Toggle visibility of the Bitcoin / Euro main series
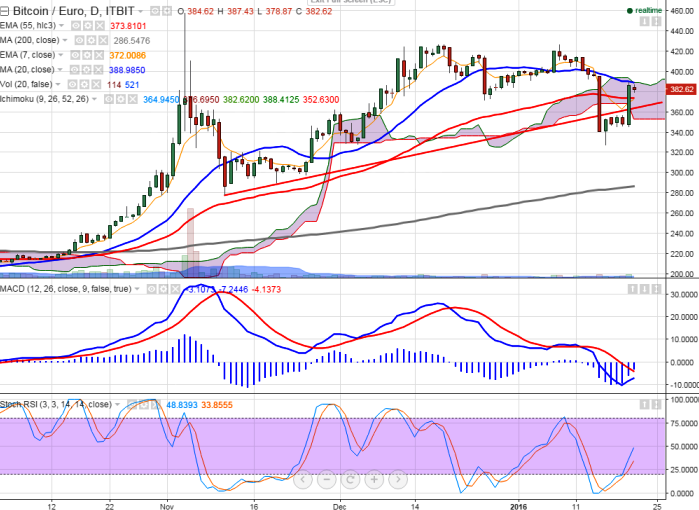 click(x=155, y=11)
